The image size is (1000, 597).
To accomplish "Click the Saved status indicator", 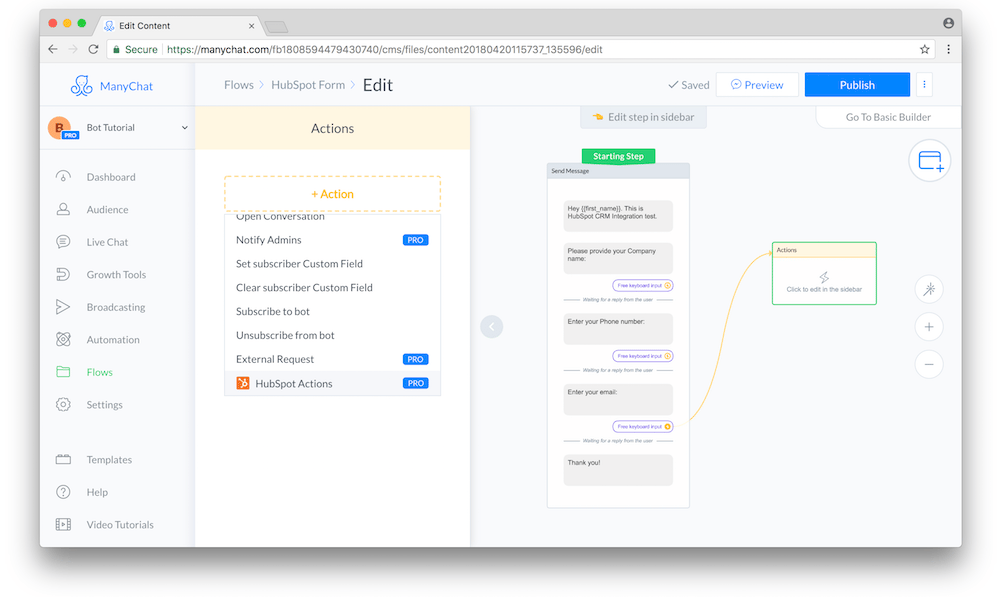I will [688, 85].
